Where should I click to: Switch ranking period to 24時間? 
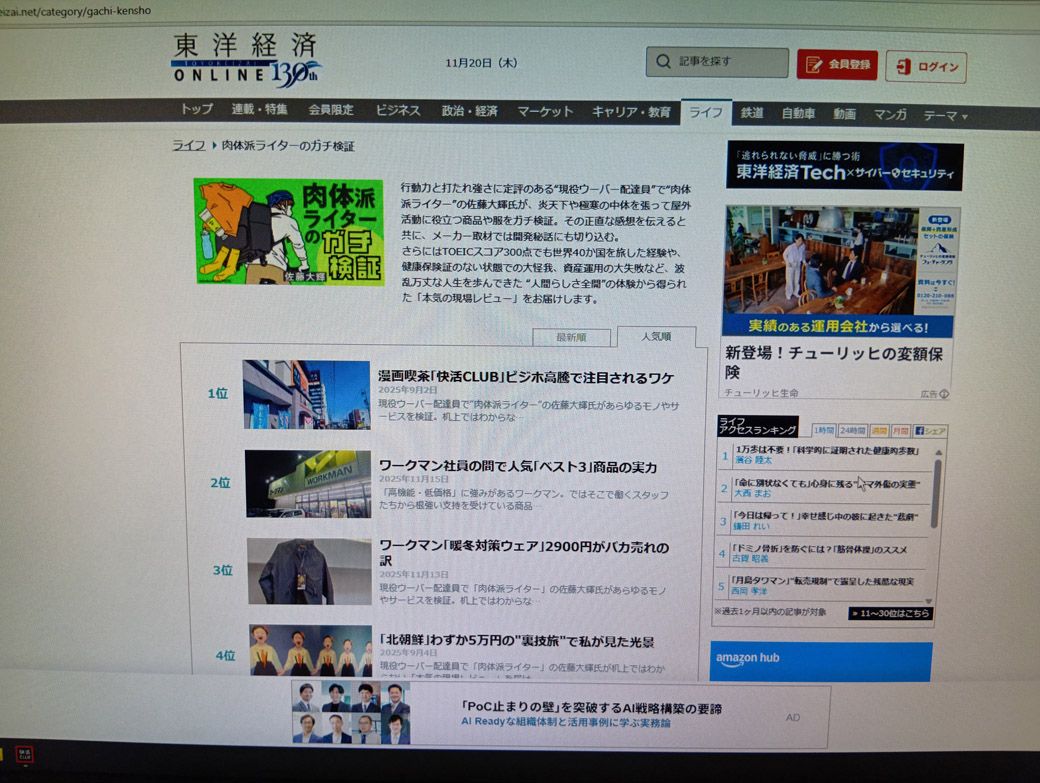tap(854, 430)
